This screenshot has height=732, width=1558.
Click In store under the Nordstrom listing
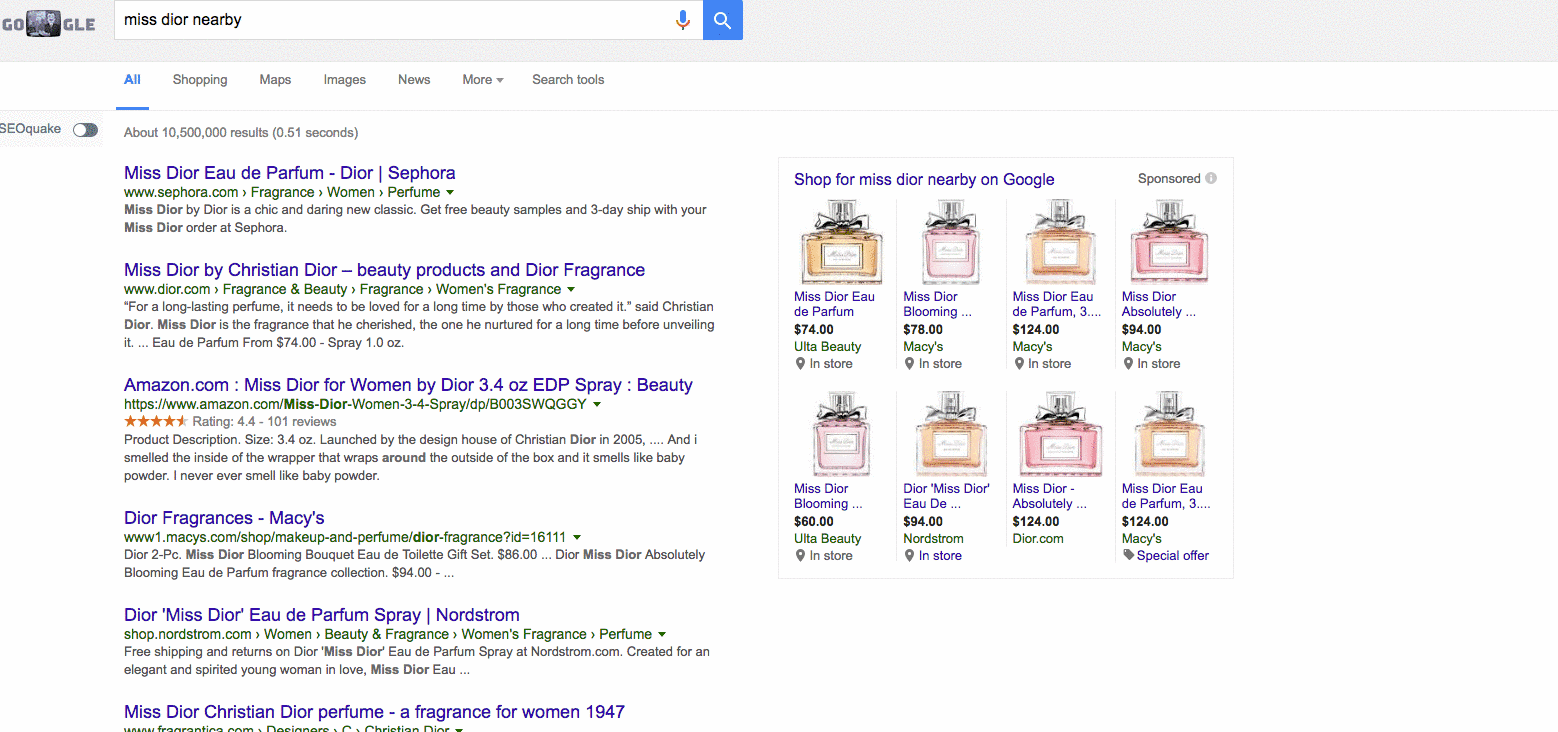click(940, 556)
